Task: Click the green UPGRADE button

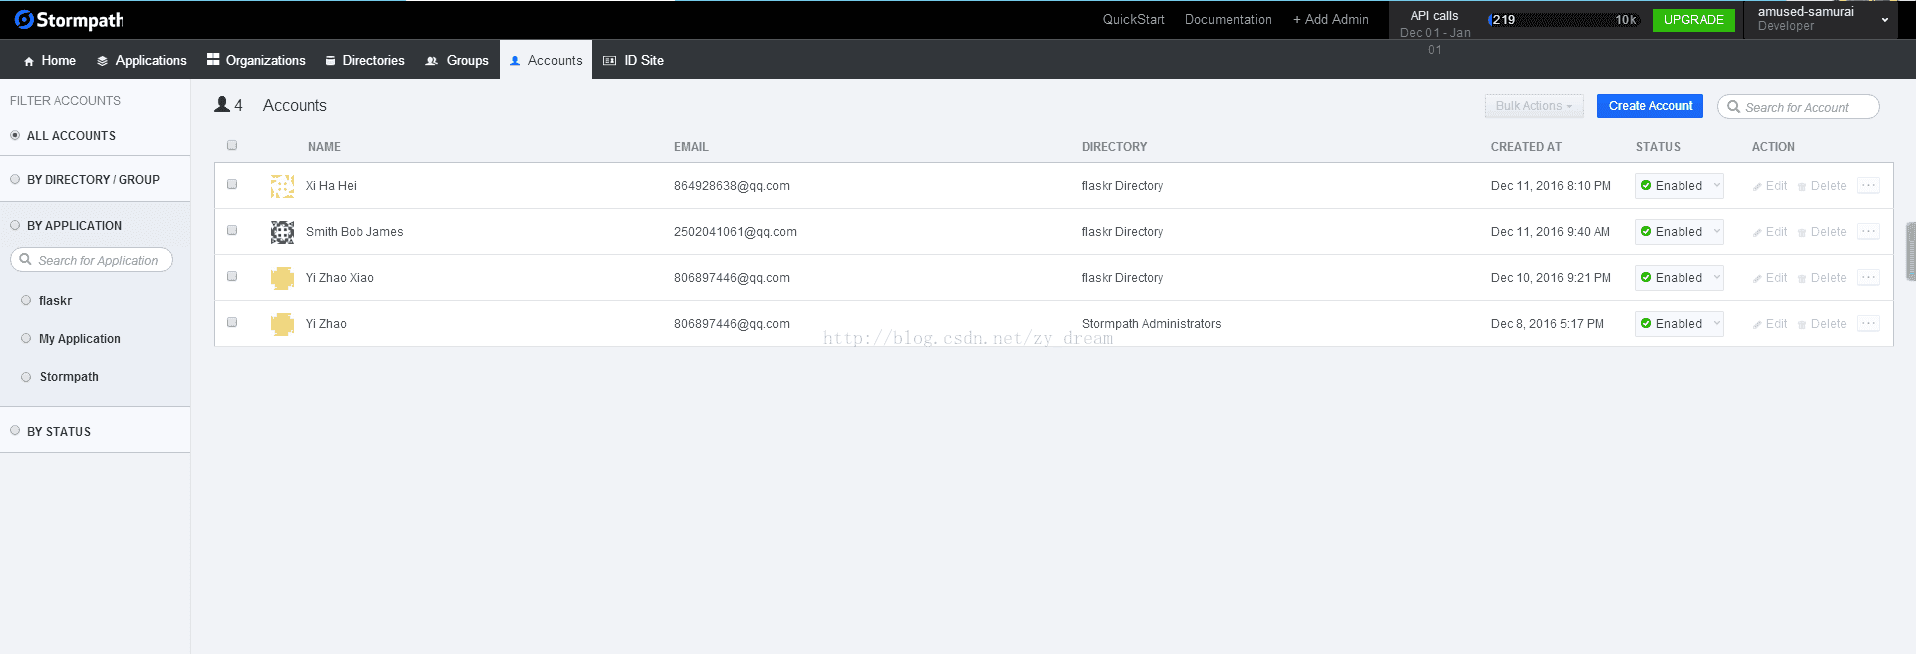Action: pos(1693,20)
